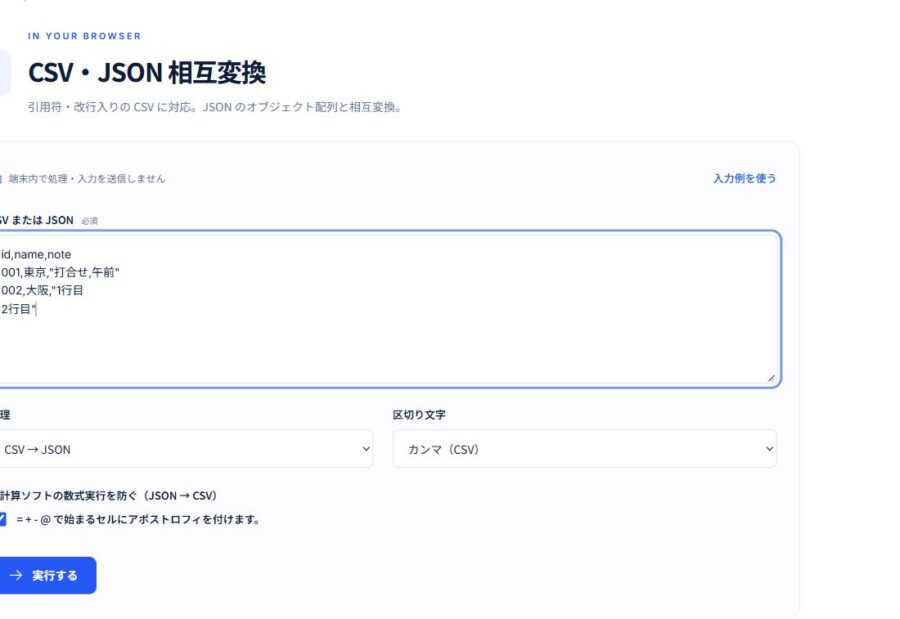The width and height of the screenshot is (900, 619).
Task: Click the 区切り文字 label
Action: point(419,415)
